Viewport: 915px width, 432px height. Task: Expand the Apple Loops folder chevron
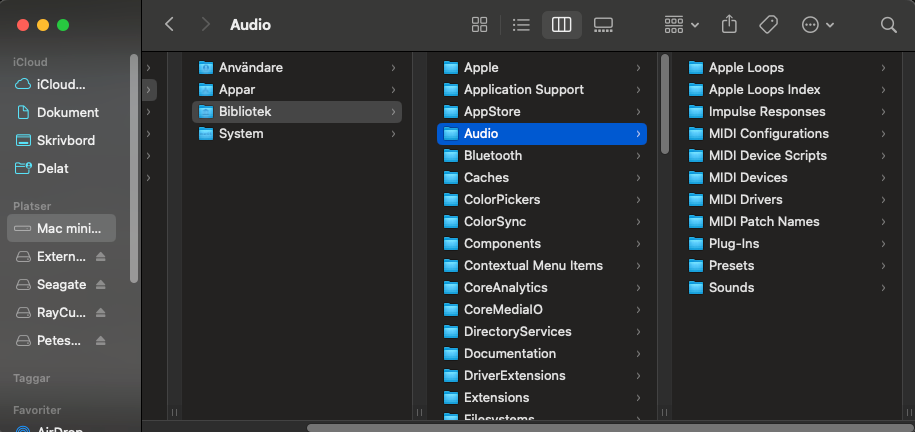(x=883, y=68)
